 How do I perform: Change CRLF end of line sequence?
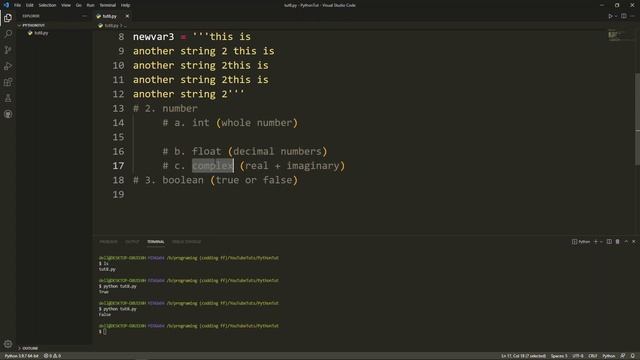593,356
